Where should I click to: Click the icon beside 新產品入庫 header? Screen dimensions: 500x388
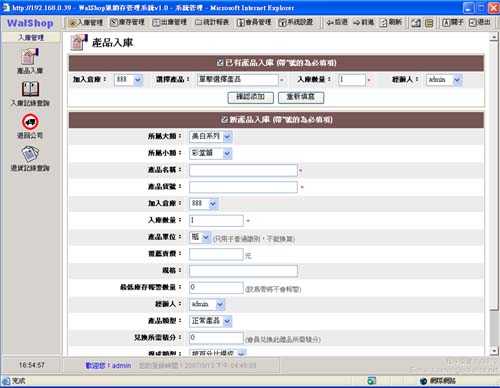pos(224,120)
